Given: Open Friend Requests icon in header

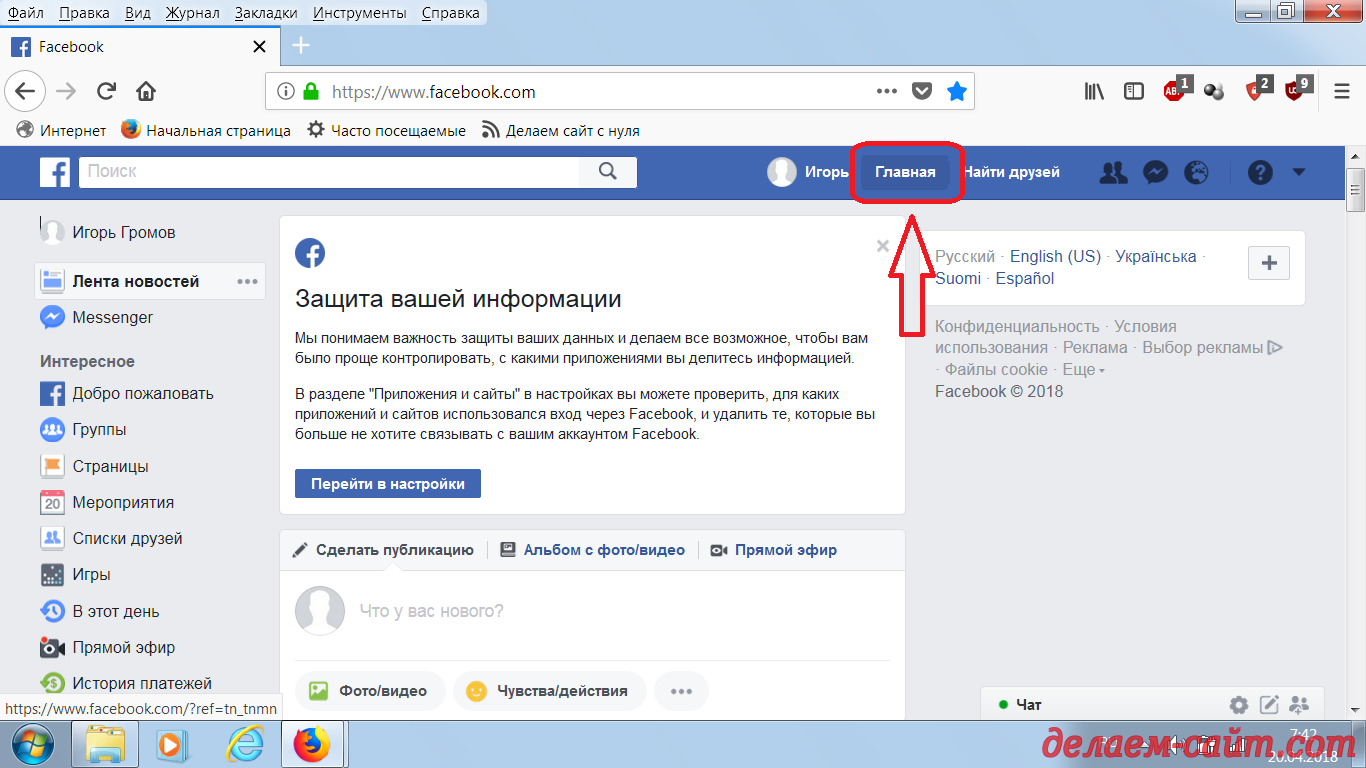Looking at the screenshot, I should (1113, 172).
